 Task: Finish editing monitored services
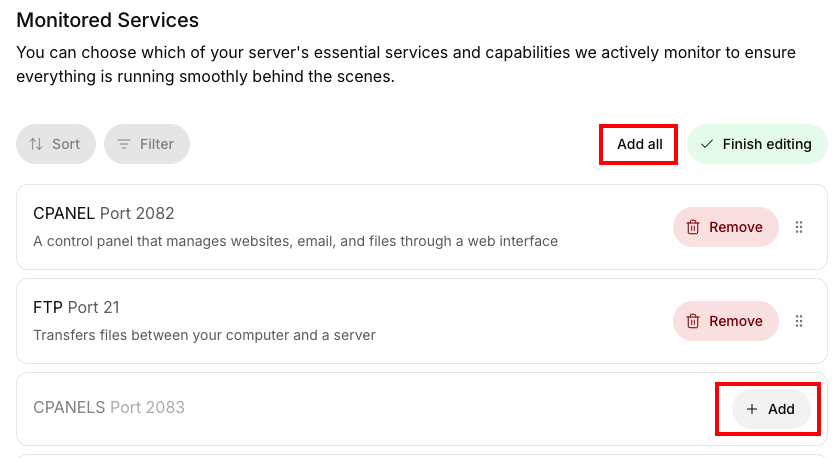click(757, 144)
